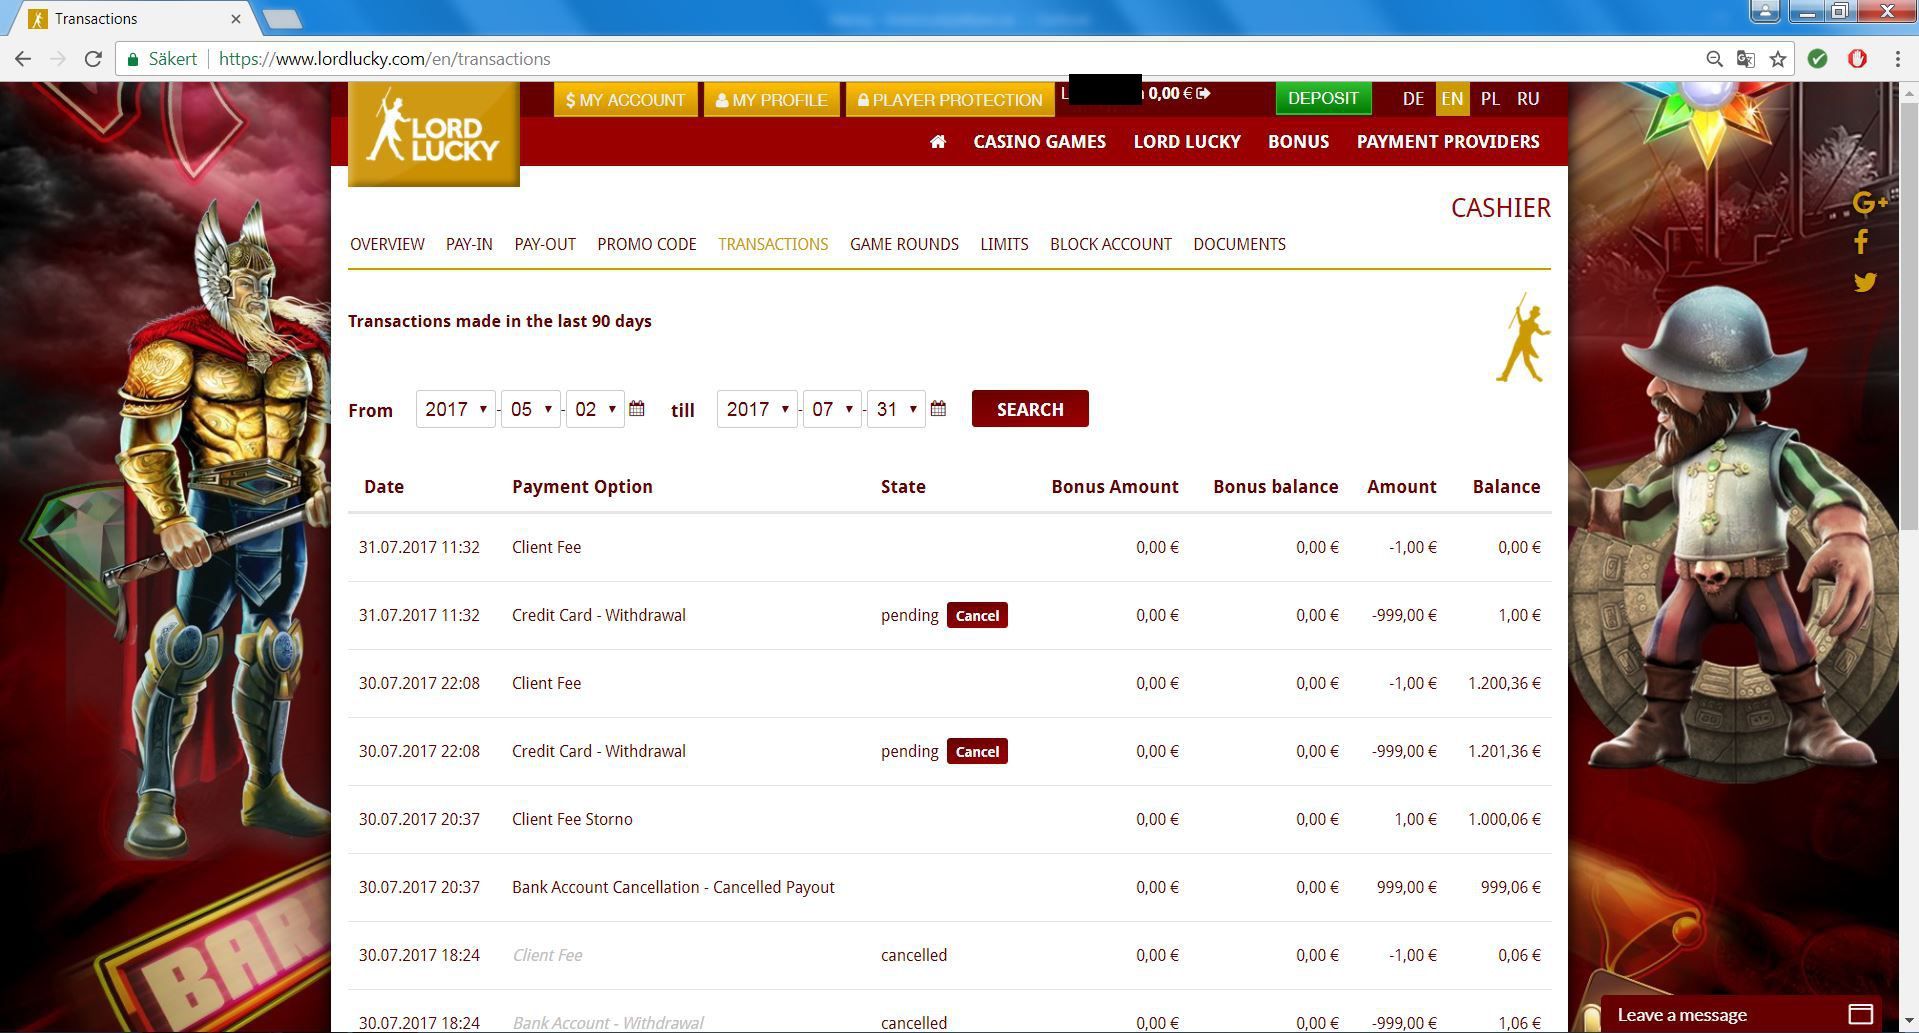Open the Block Account tab
Viewport: 1919px width, 1033px height.
coord(1111,244)
